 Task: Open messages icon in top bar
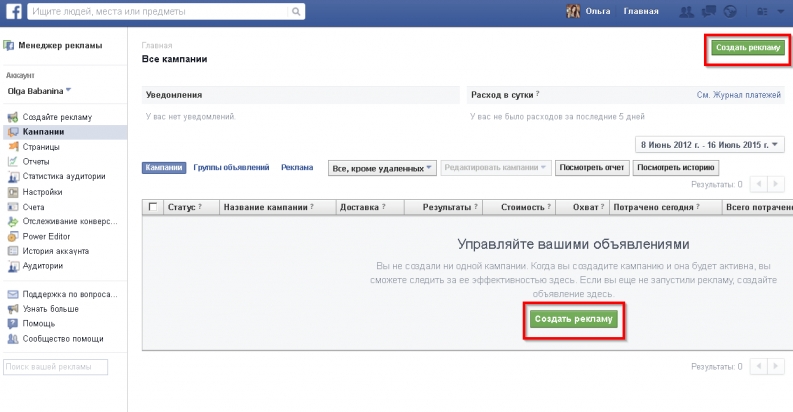point(708,12)
